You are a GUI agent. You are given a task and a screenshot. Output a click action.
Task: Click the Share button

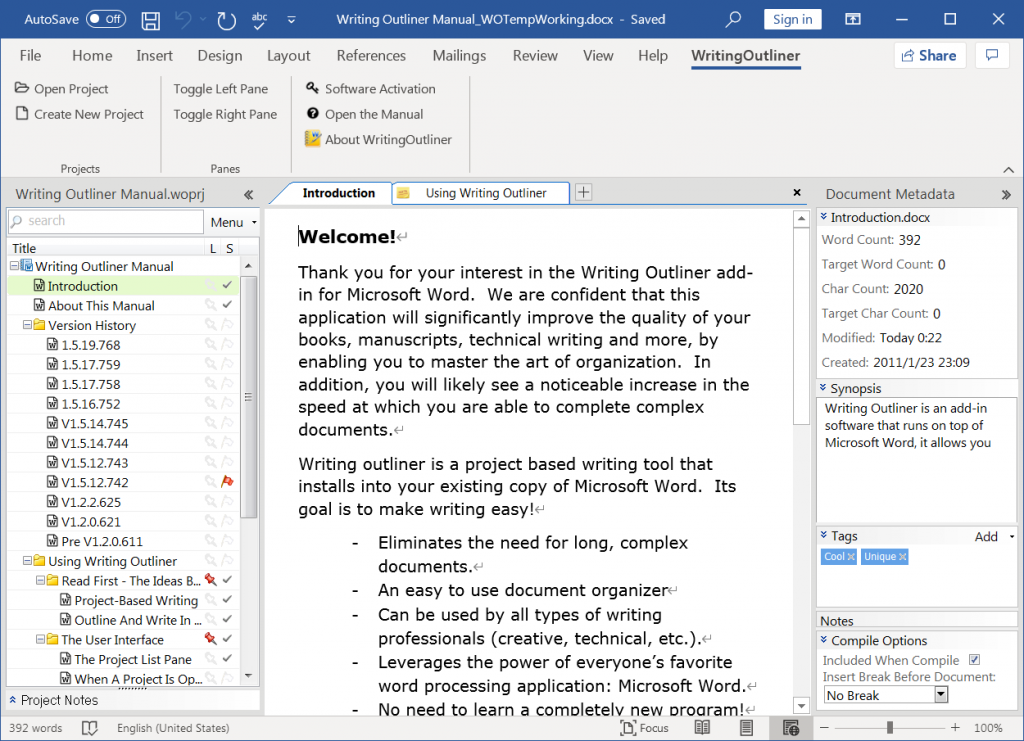click(929, 55)
